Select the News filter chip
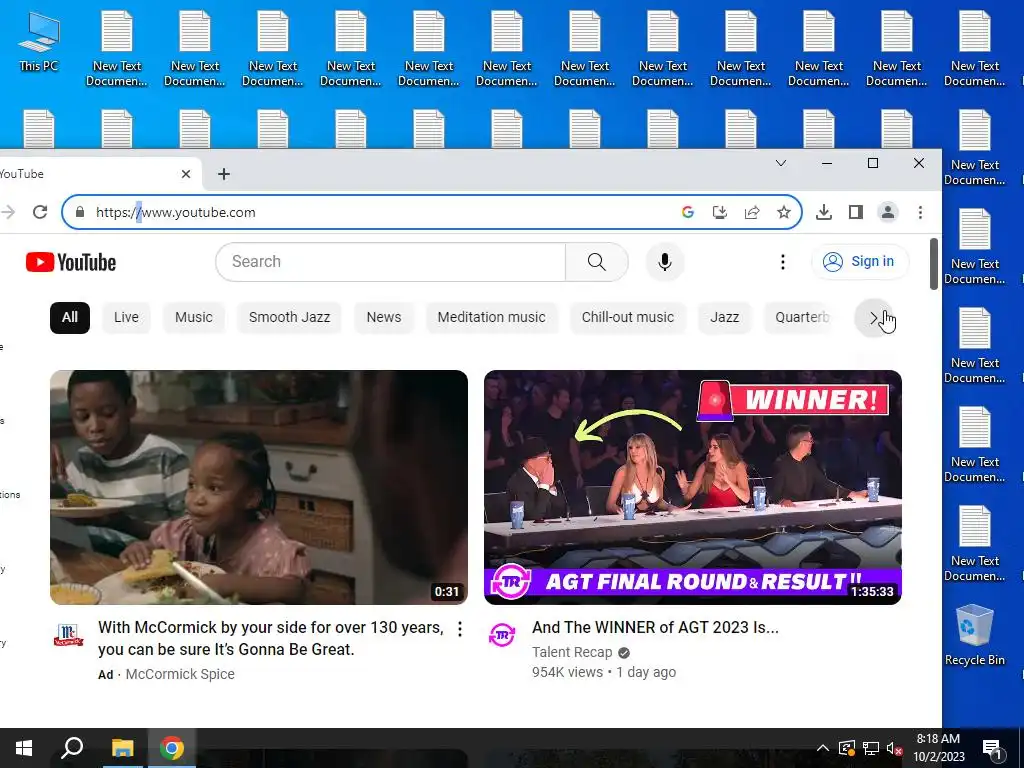 click(384, 317)
